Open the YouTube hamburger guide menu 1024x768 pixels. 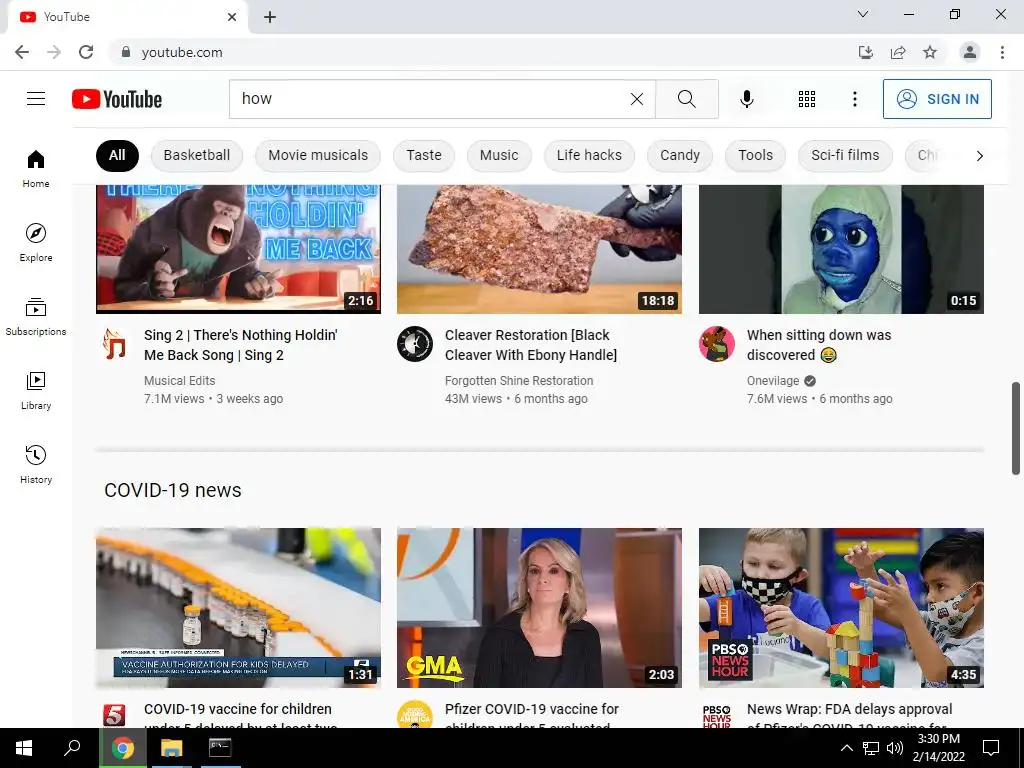36,99
